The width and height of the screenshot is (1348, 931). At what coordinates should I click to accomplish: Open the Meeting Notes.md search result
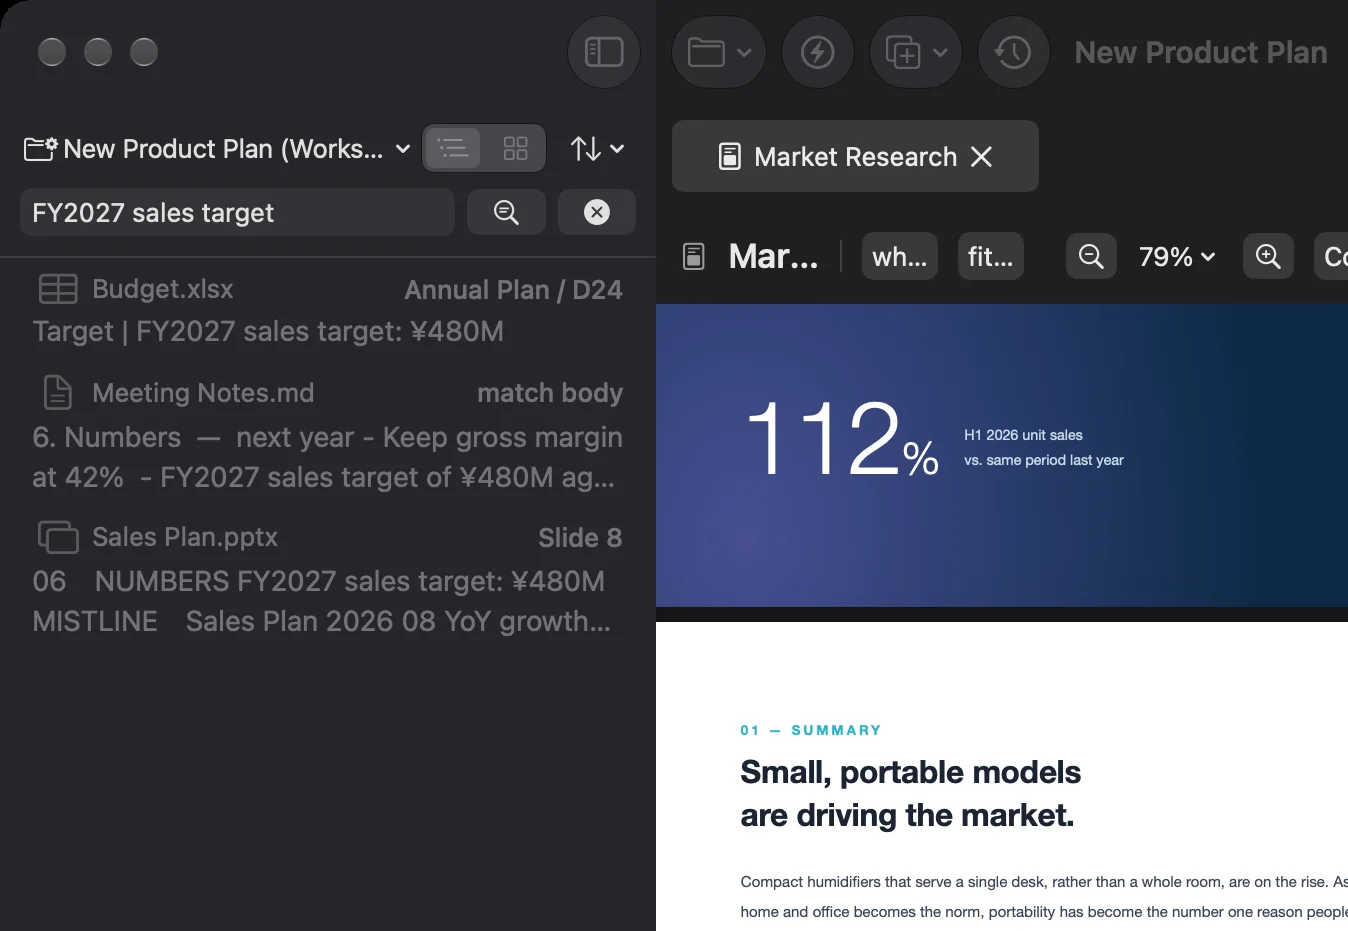(x=328, y=434)
